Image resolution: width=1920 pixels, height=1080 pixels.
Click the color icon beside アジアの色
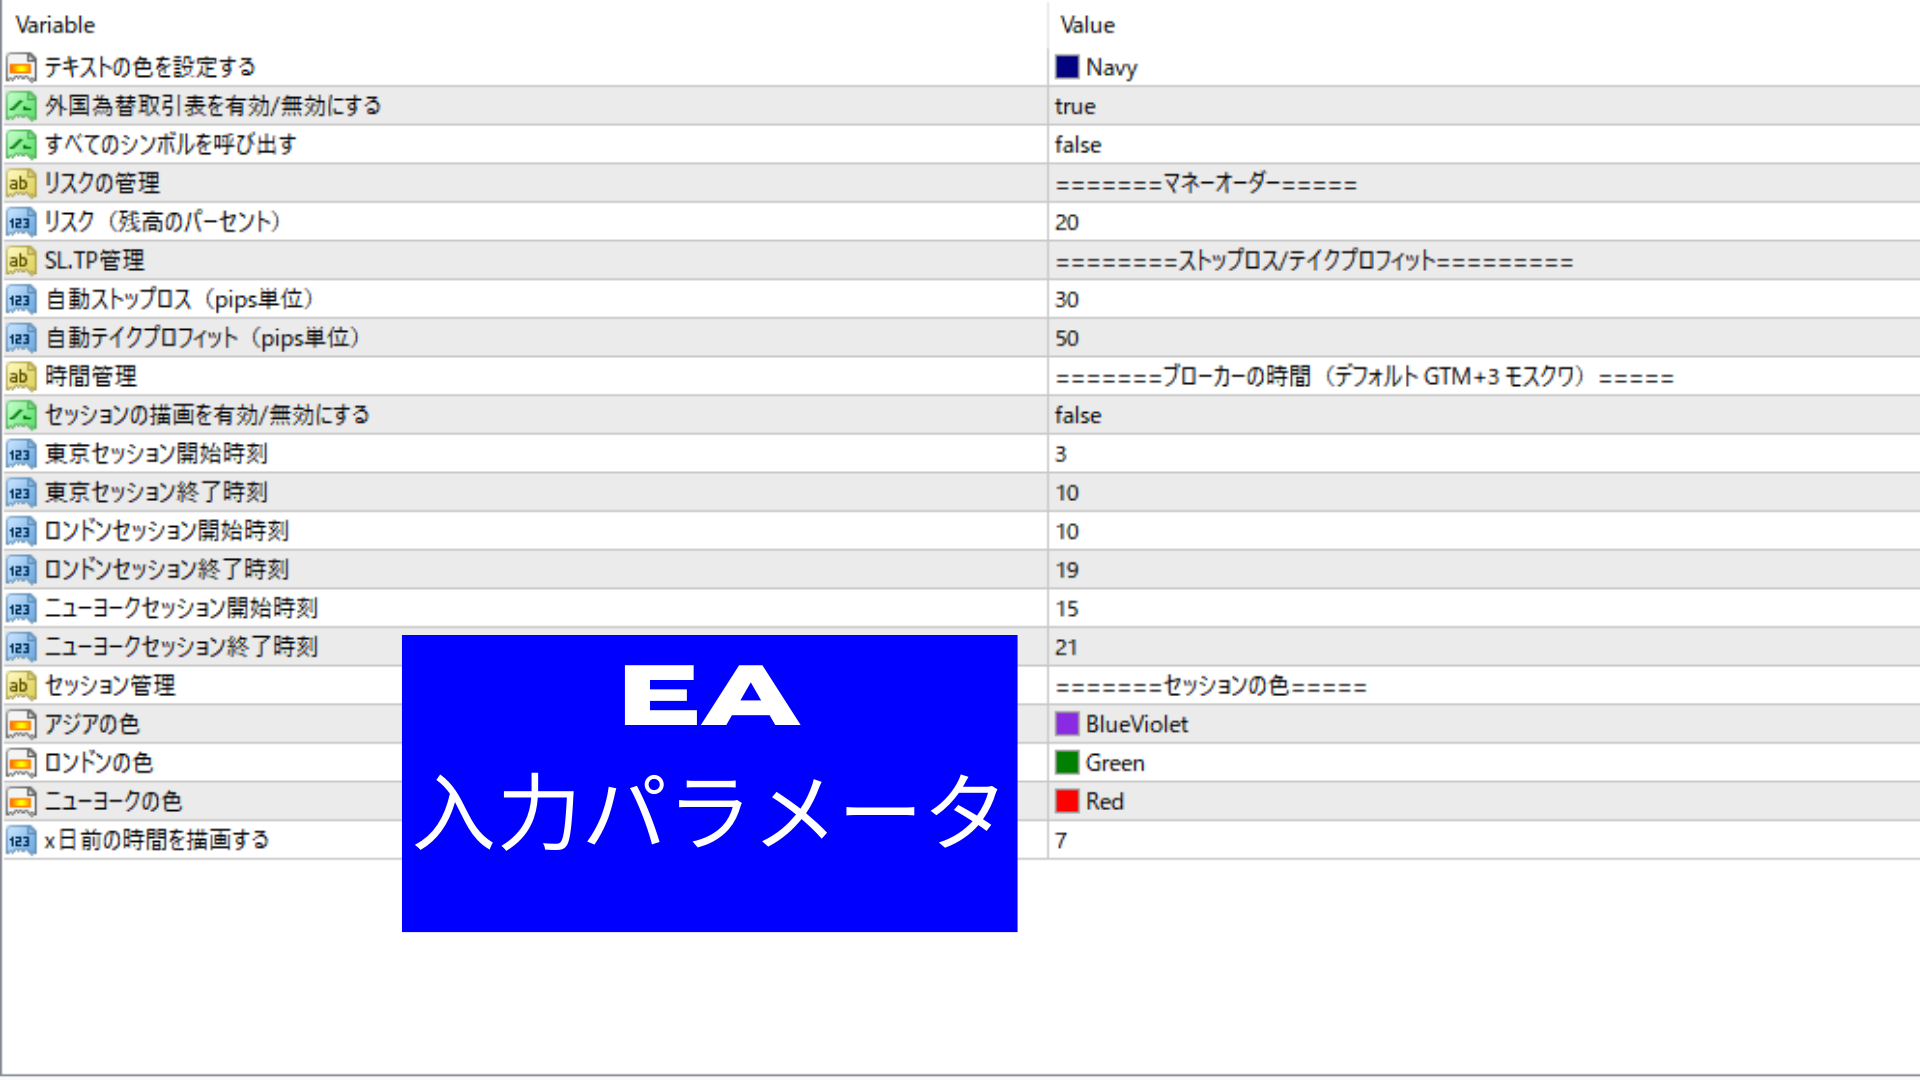(20, 724)
